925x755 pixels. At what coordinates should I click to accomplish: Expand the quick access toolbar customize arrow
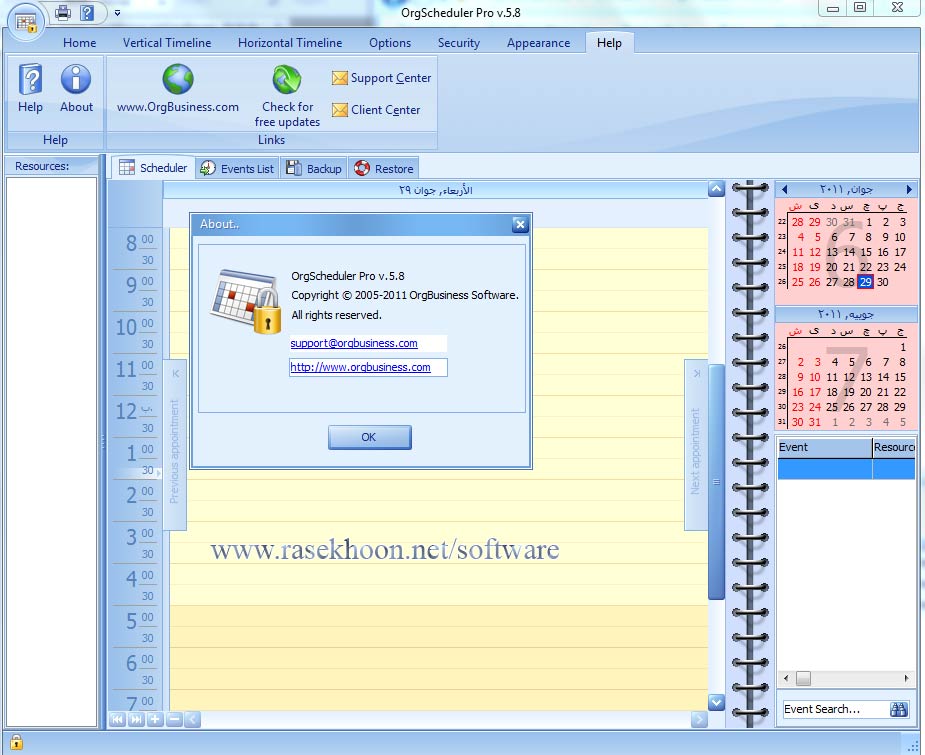[x=117, y=12]
